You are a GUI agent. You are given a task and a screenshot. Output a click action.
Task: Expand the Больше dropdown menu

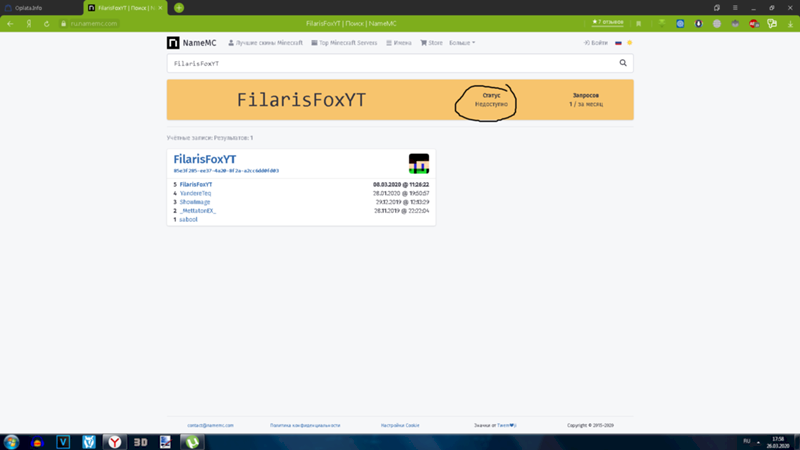click(x=462, y=43)
